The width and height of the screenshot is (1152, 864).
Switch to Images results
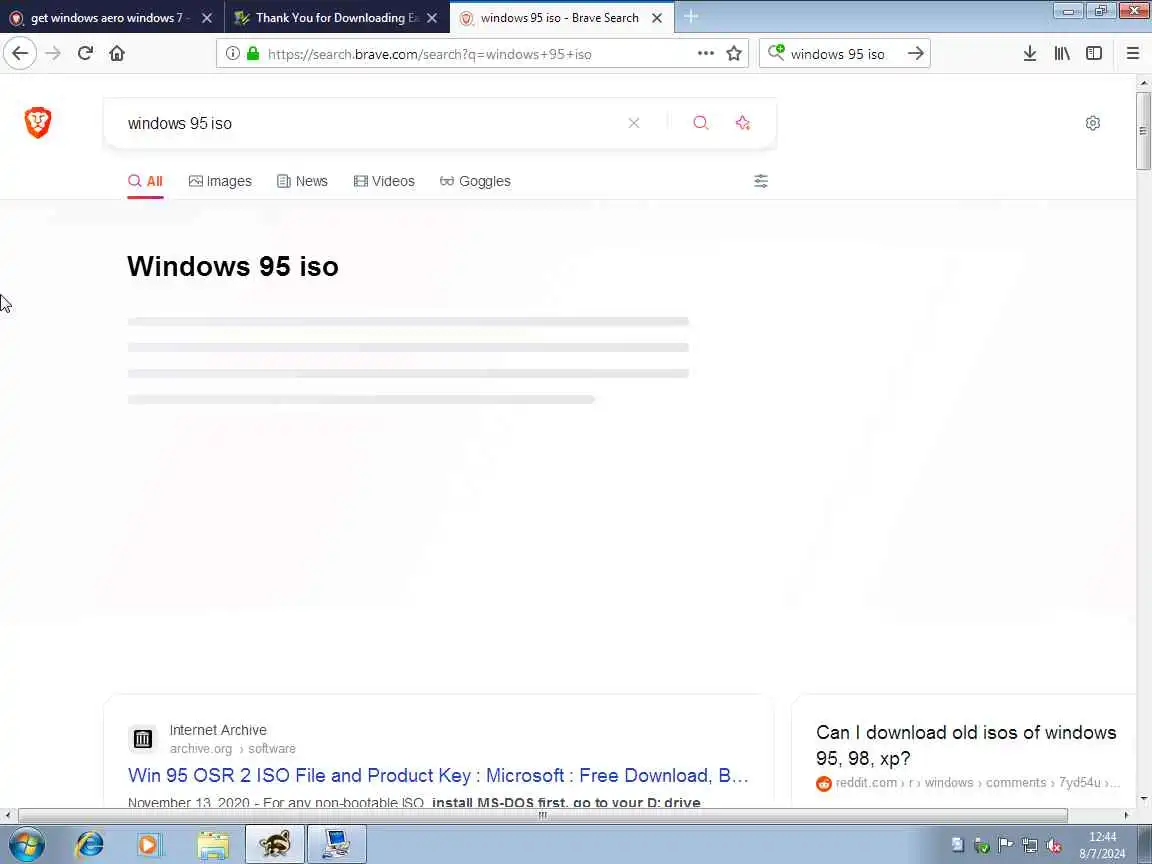[x=220, y=181]
